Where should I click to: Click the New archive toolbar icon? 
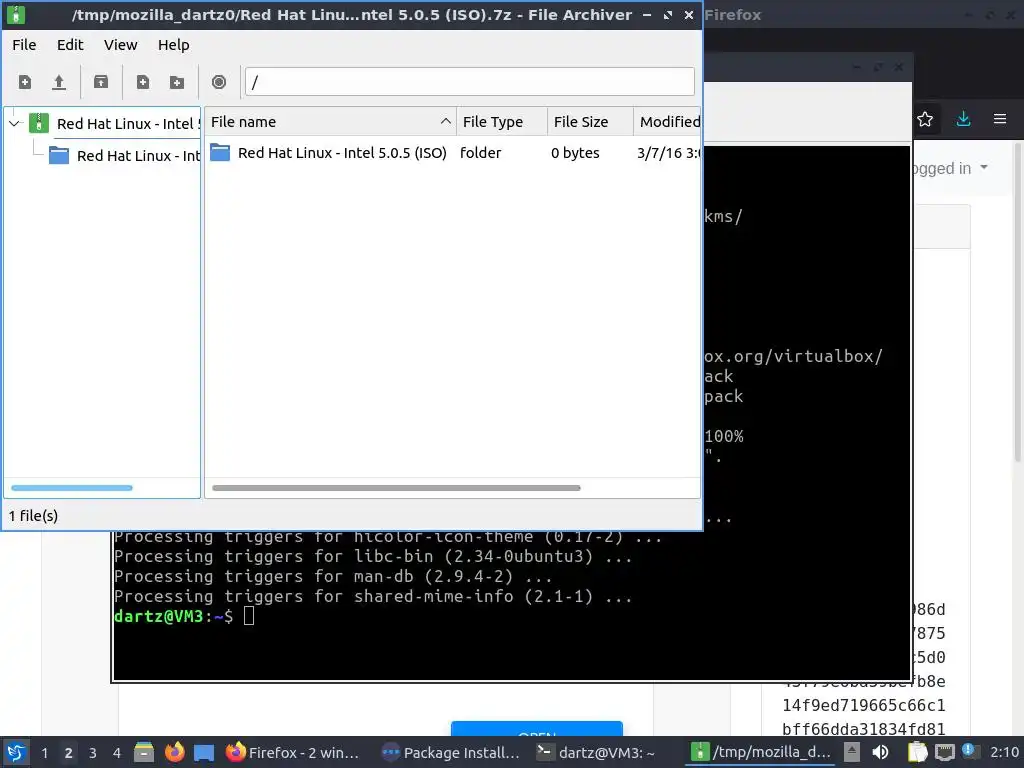click(x=25, y=82)
